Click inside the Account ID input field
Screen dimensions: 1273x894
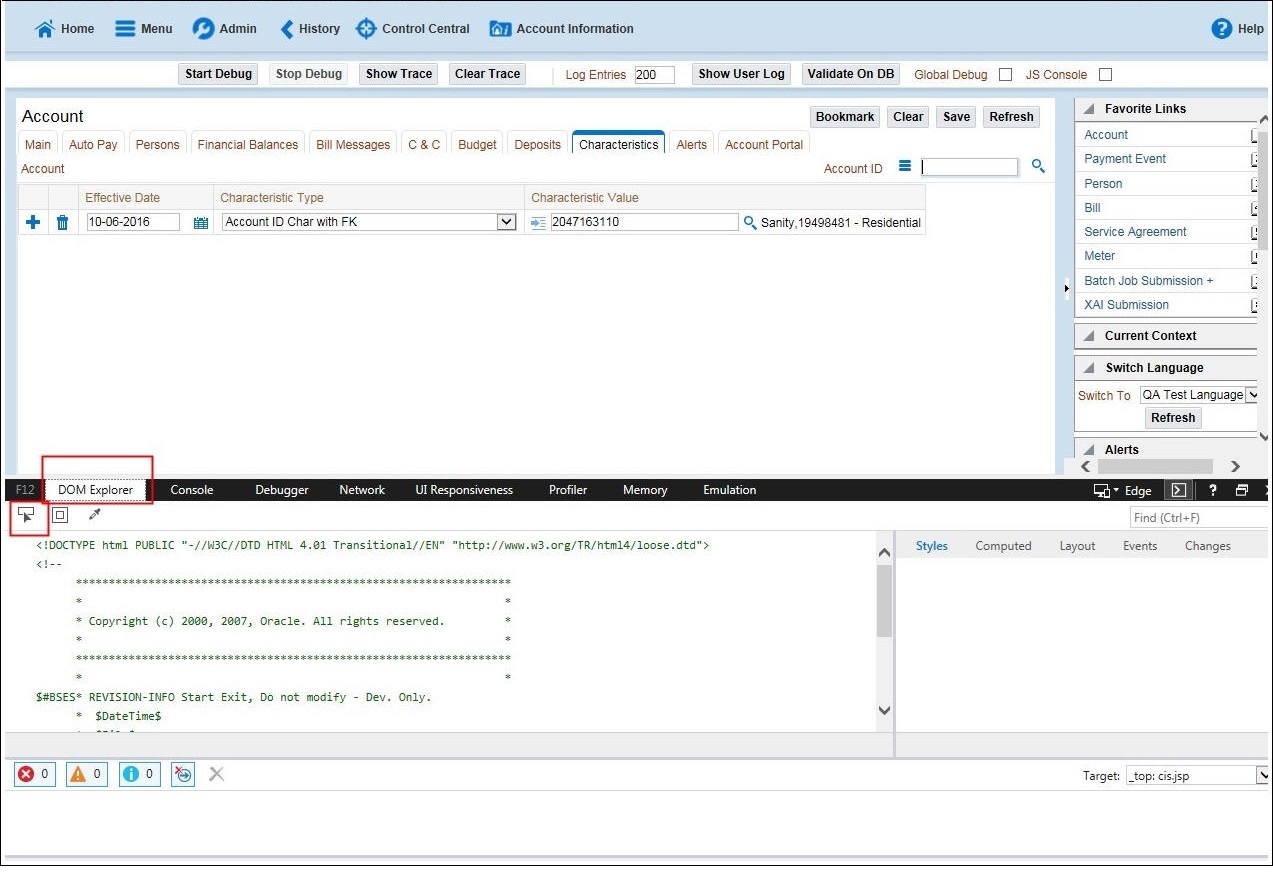pyautogui.click(x=968, y=166)
